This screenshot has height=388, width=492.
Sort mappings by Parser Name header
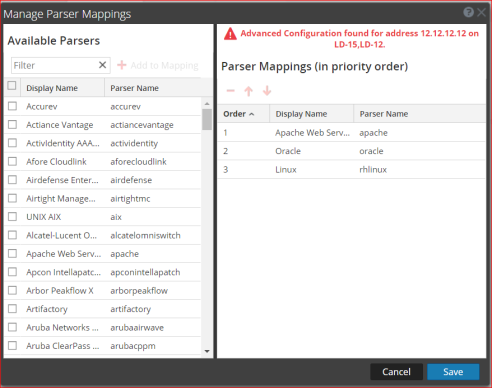point(419,114)
